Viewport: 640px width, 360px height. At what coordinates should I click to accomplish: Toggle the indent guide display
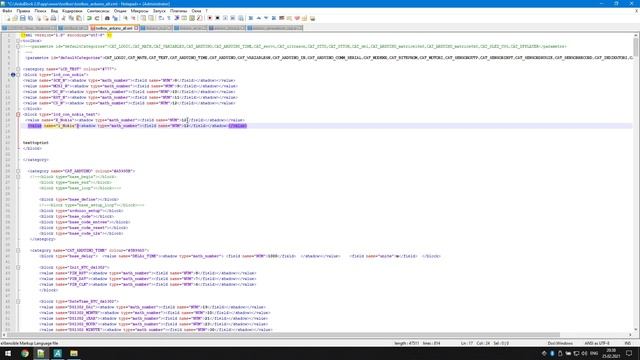176,18
